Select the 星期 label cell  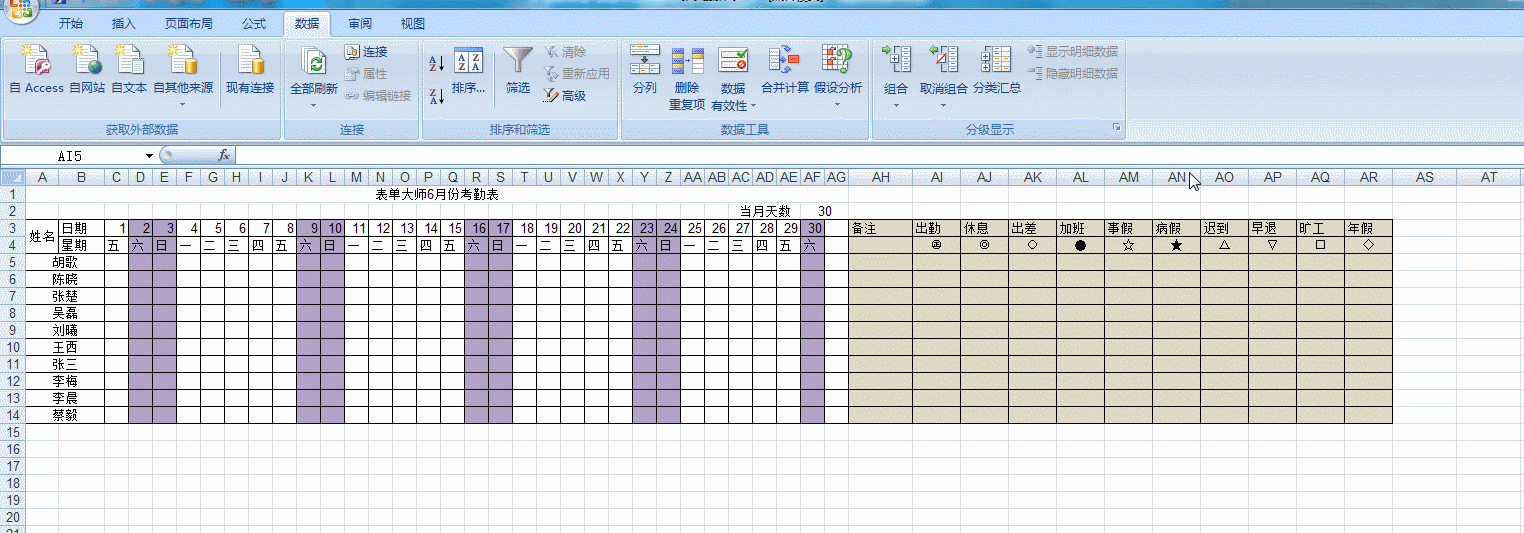(x=81, y=245)
